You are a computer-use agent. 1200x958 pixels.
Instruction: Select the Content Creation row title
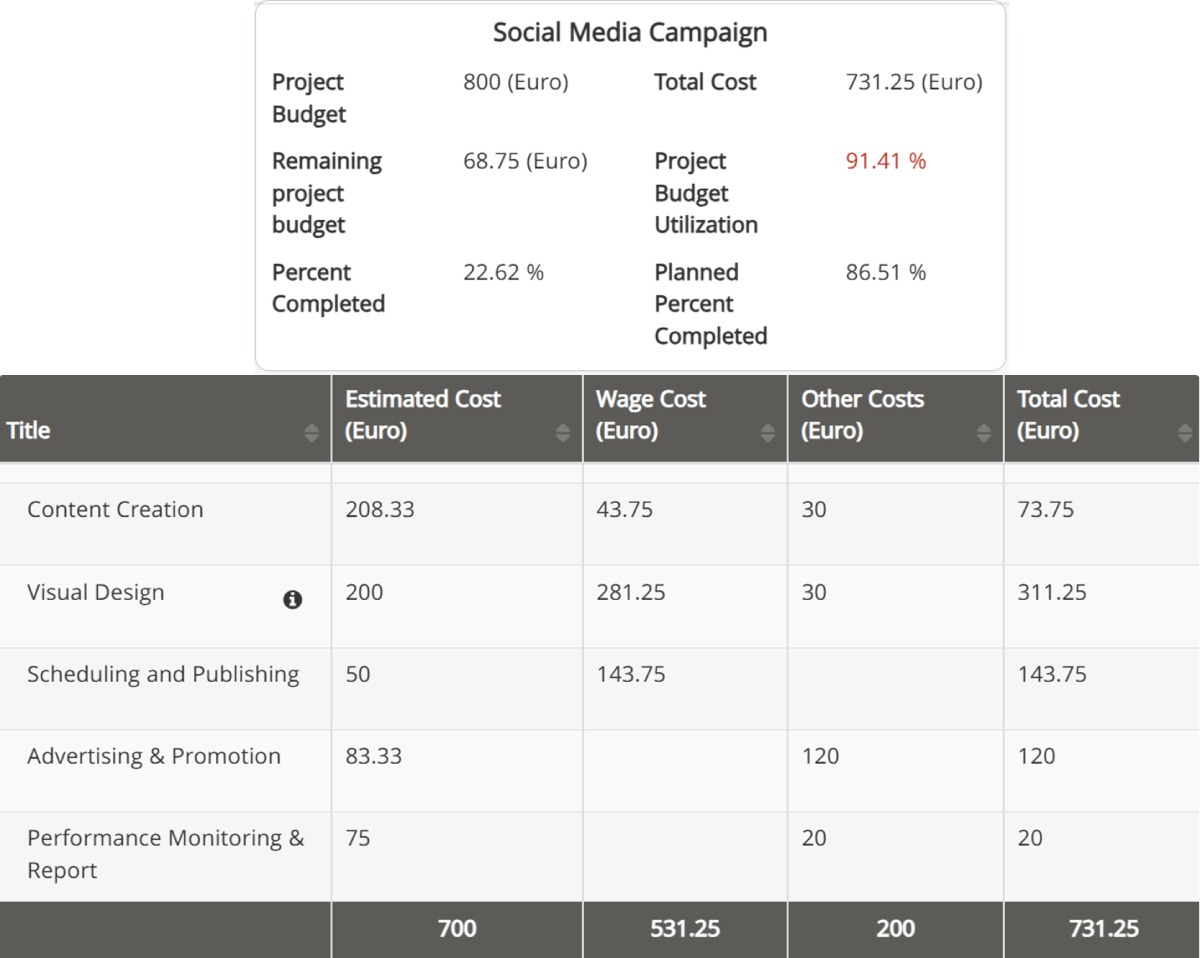tap(115, 510)
